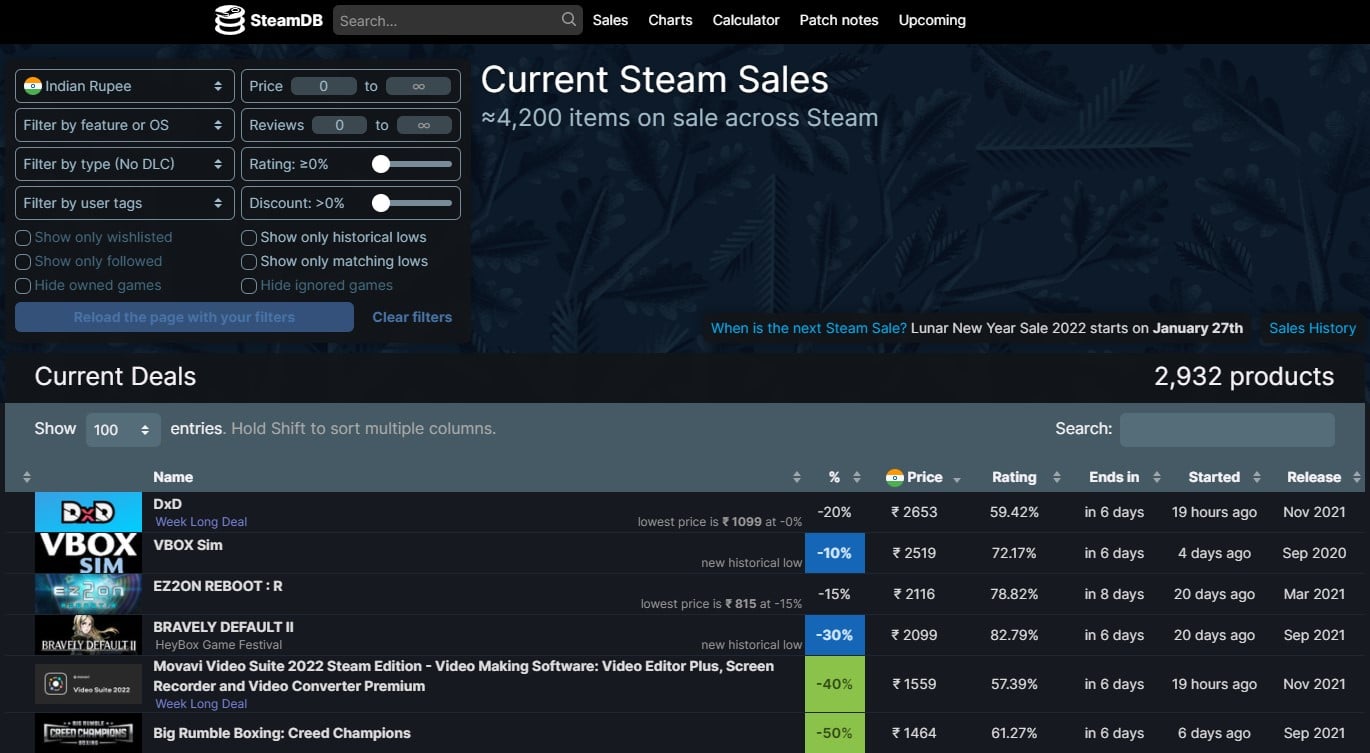Open the DxD game thumbnail

point(88,512)
